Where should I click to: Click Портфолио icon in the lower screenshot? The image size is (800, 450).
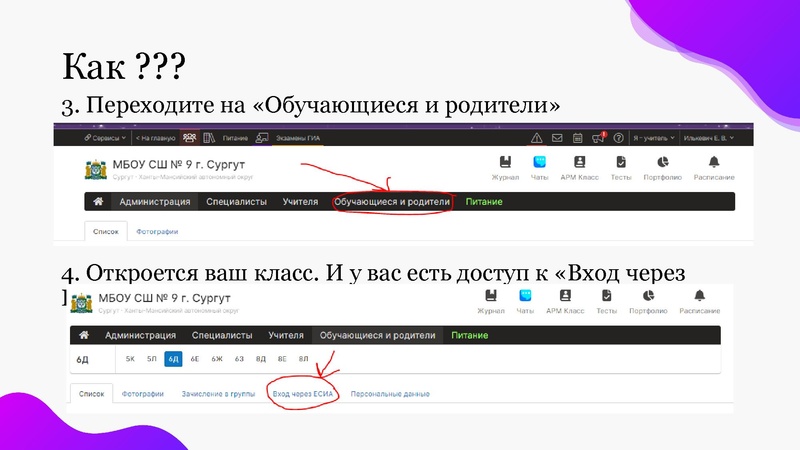647,301
